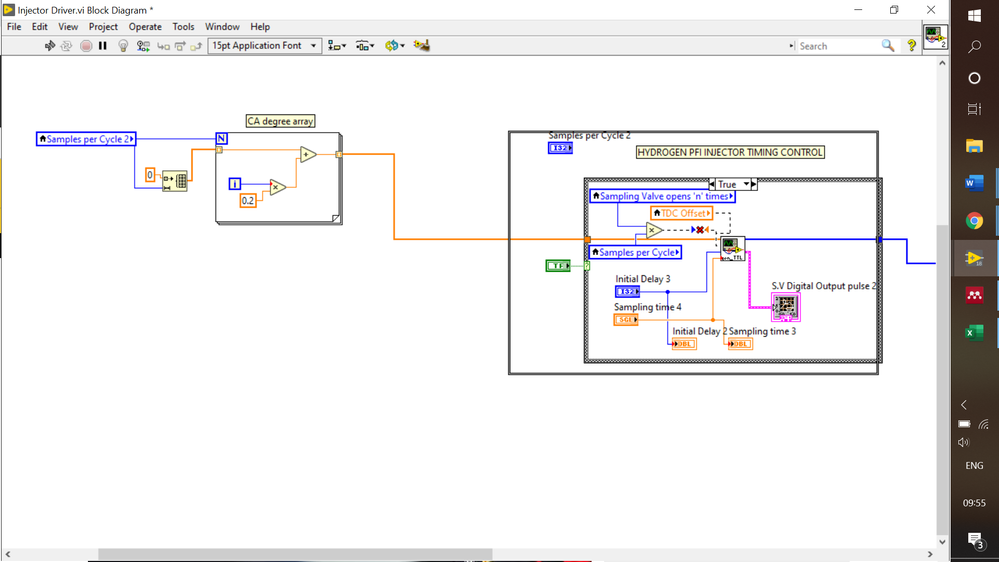The height and width of the screenshot is (562, 999).
Task: Click the horizontal scrollbar thumb
Action: click(x=295, y=554)
